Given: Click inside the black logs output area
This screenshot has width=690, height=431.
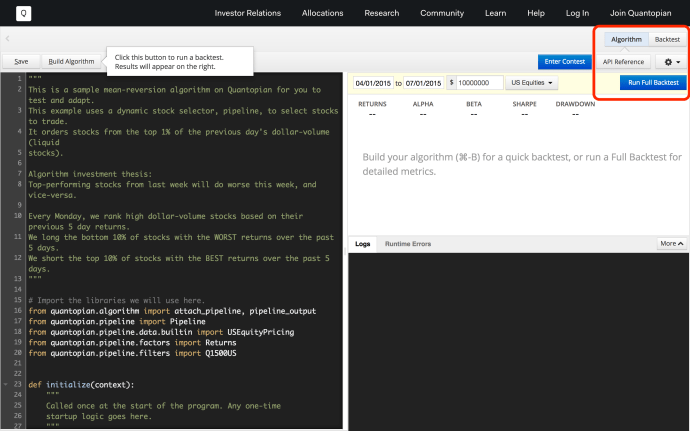Looking at the screenshot, I should (518, 341).
